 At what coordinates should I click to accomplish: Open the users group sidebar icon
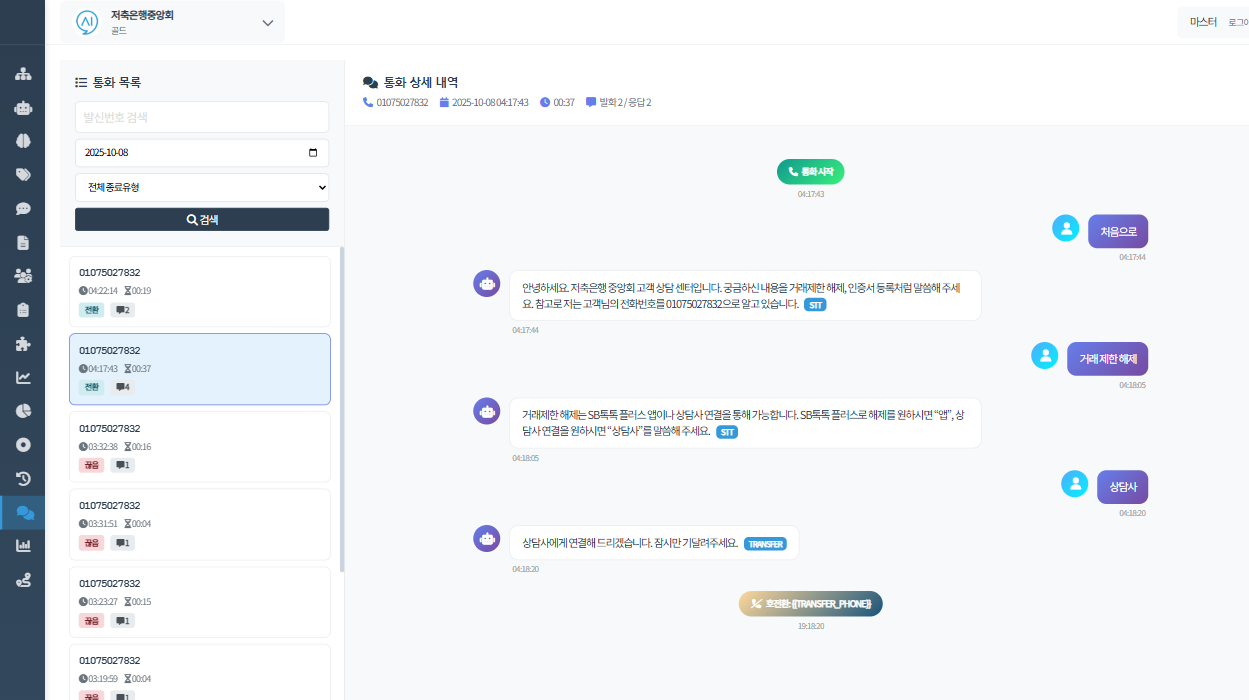point(23,276)
